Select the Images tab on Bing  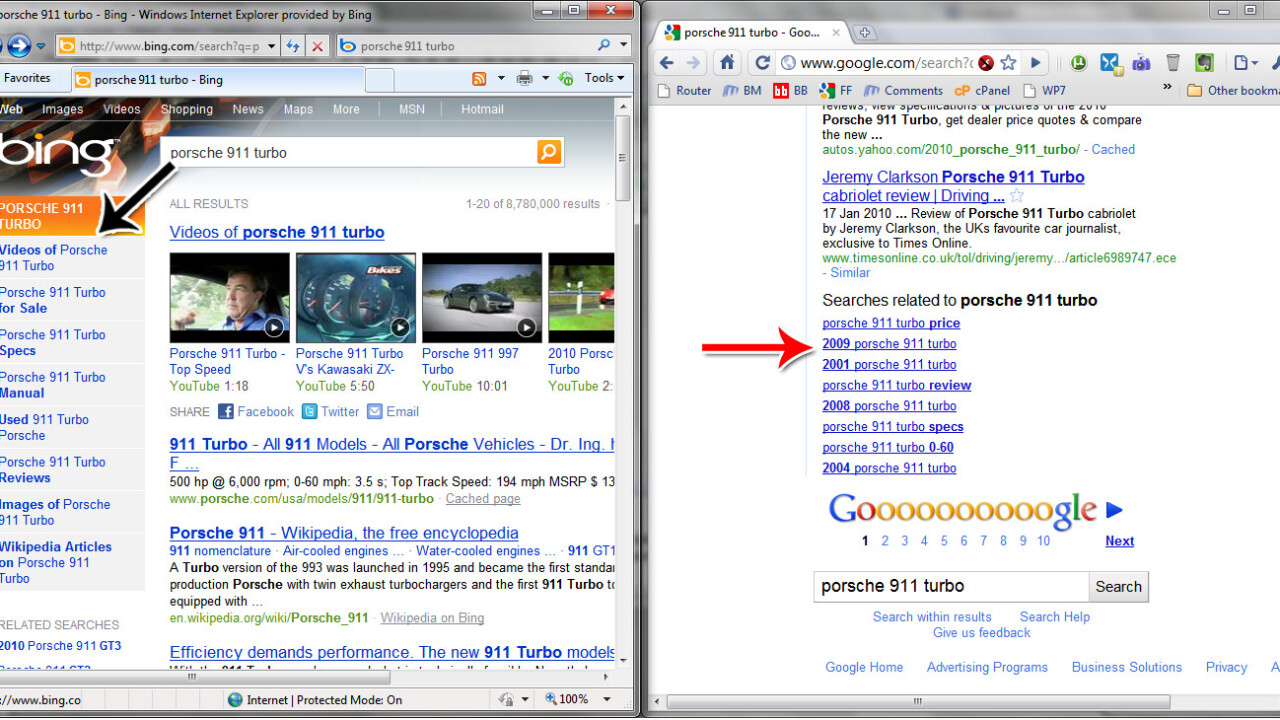[x=62, y=109]
